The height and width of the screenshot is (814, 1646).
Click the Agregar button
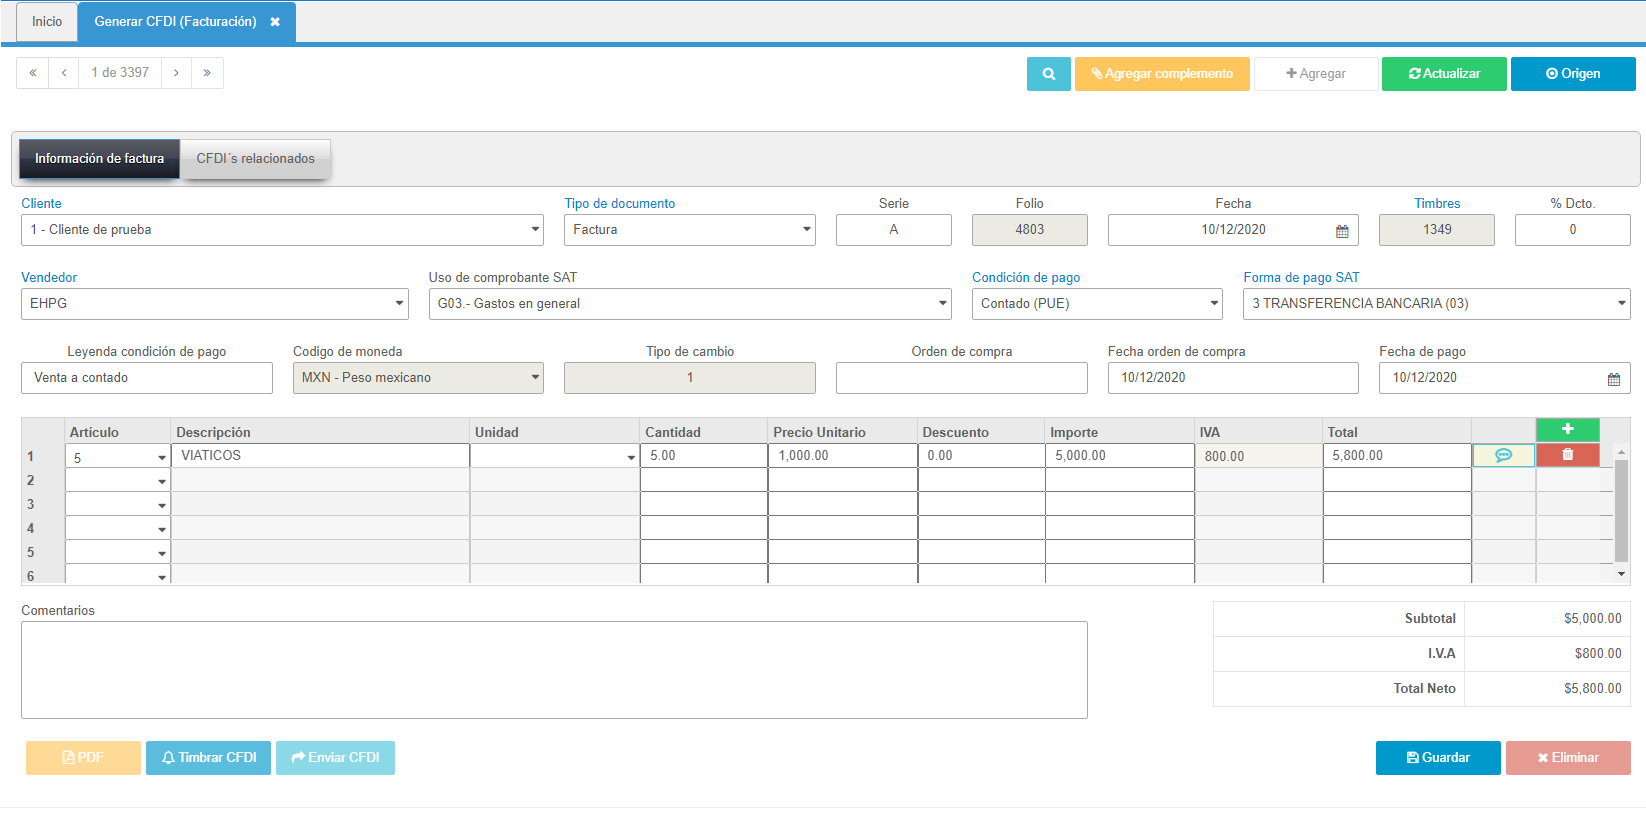click(x=1316, y=74)
